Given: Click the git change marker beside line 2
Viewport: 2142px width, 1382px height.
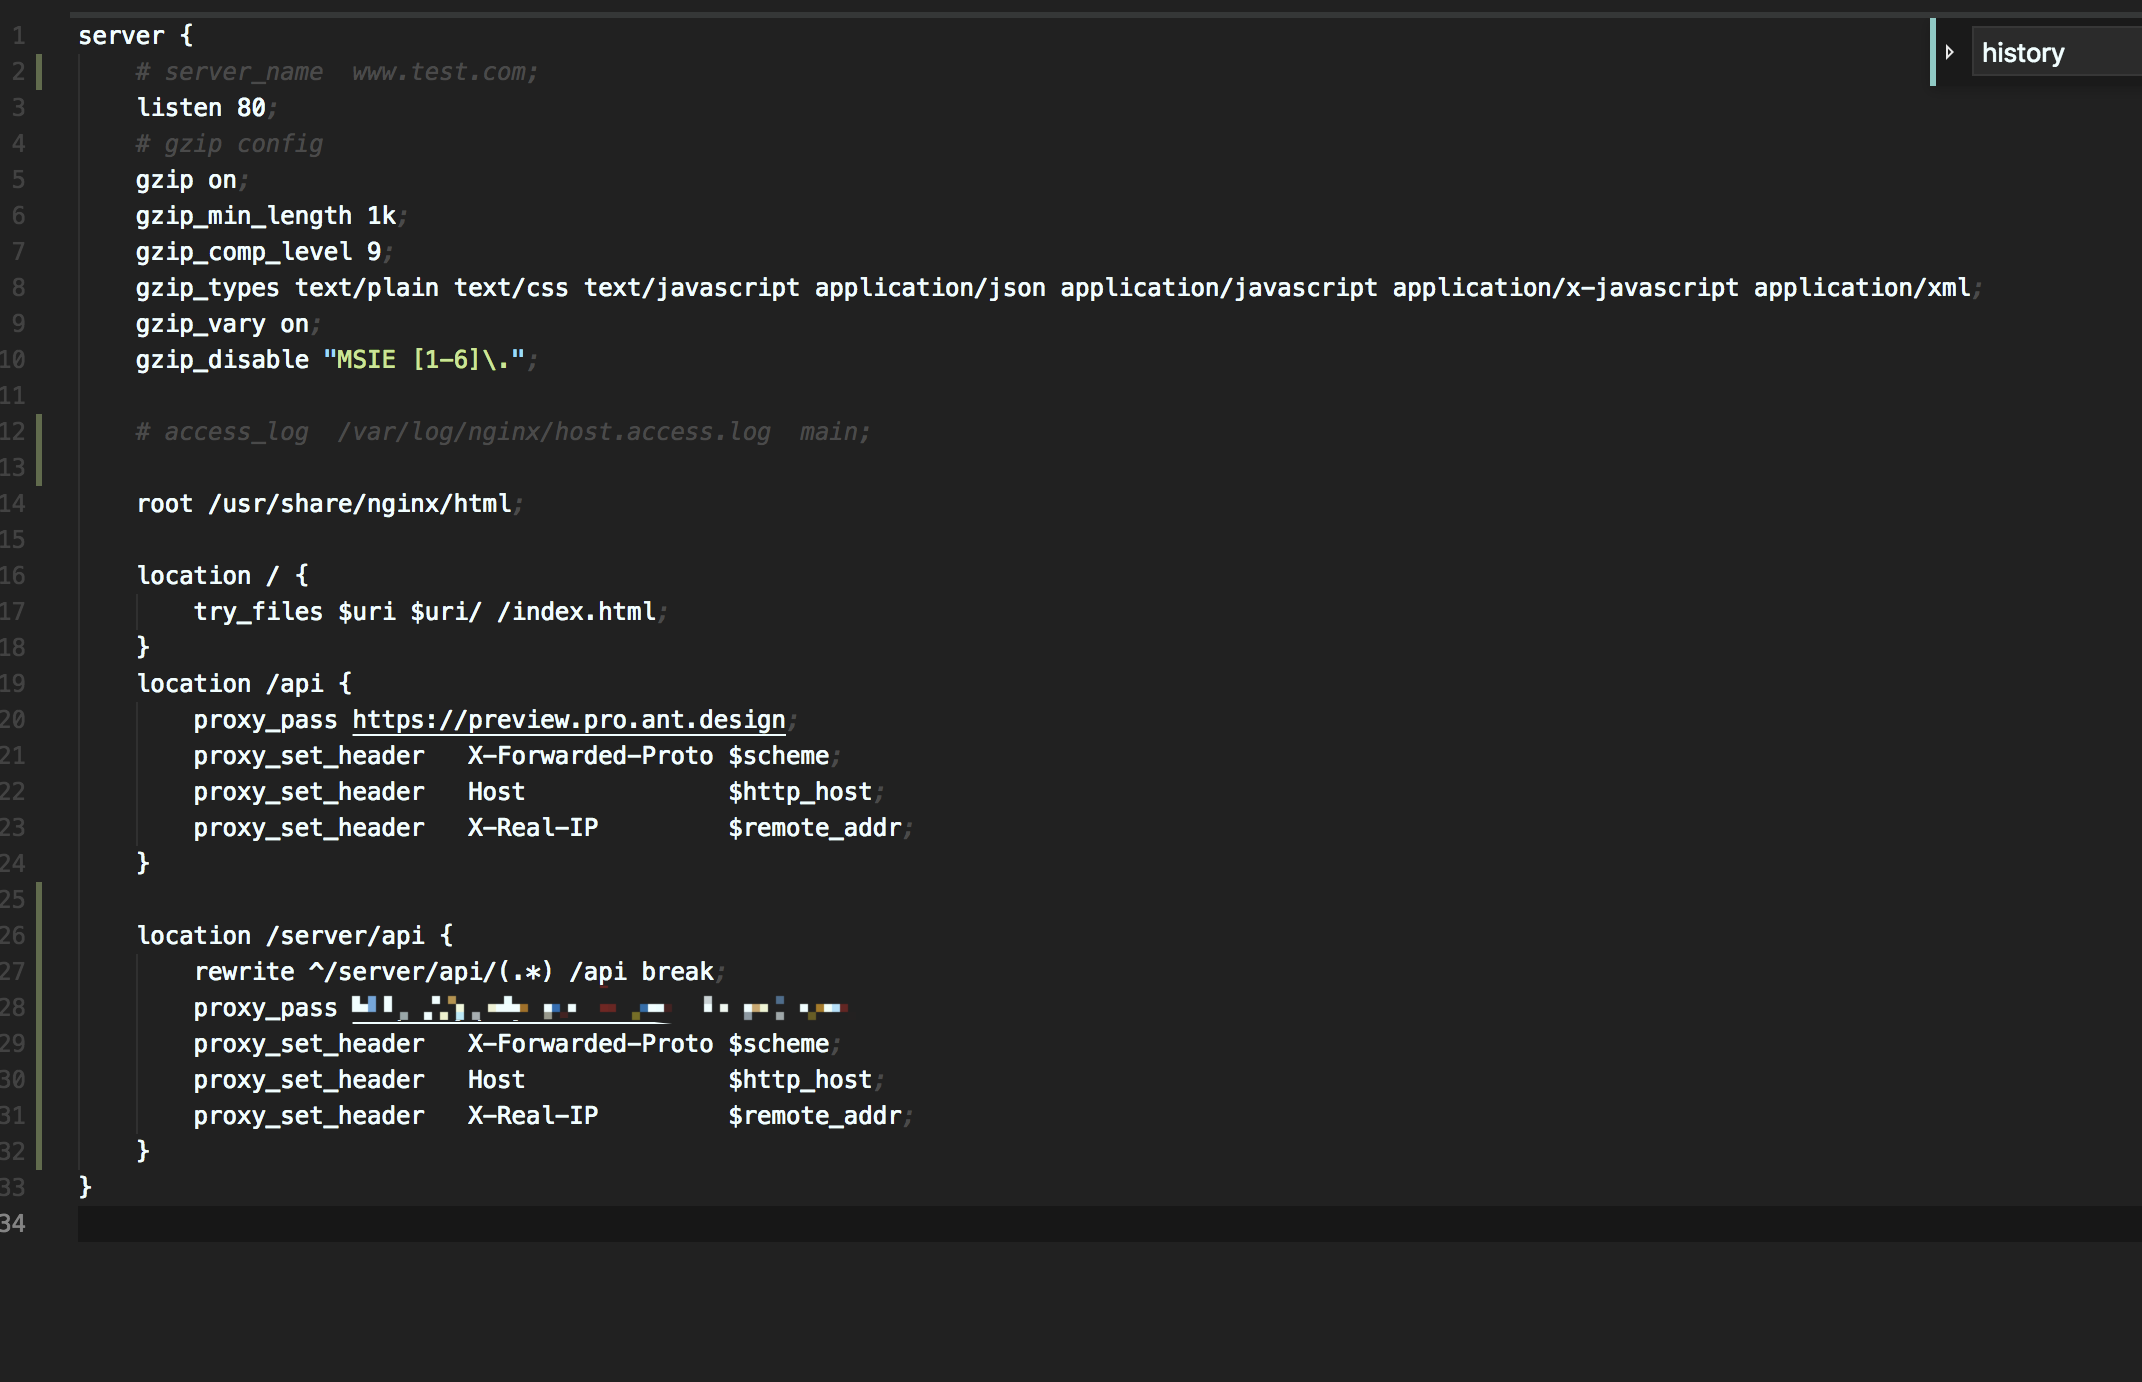Looking at the screenshot, I should 39,72.
